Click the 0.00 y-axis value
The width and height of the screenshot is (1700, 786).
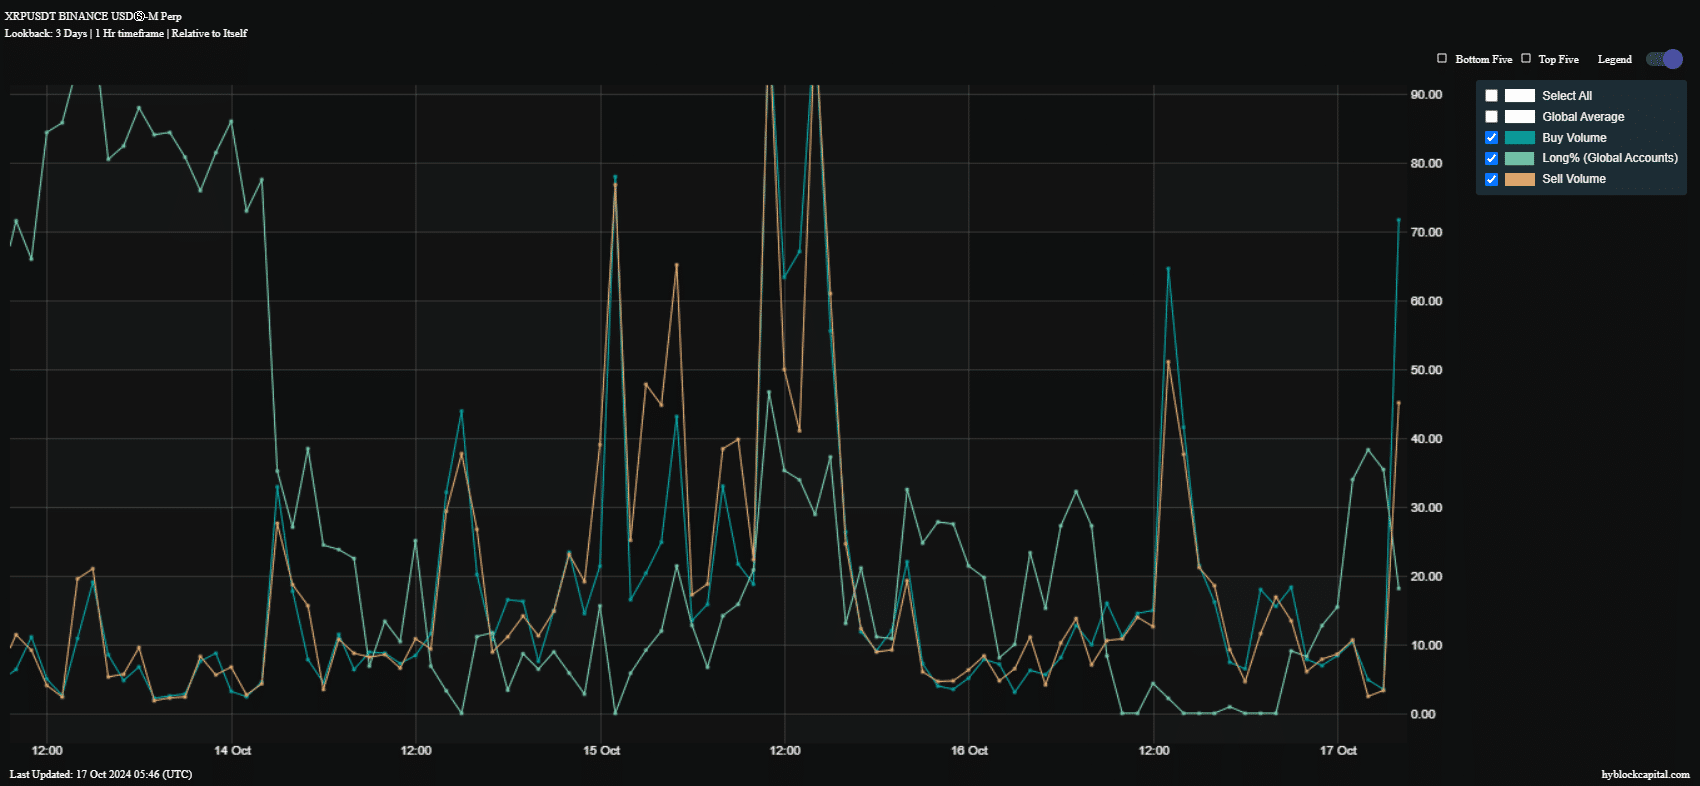(x=1423, y=714)
